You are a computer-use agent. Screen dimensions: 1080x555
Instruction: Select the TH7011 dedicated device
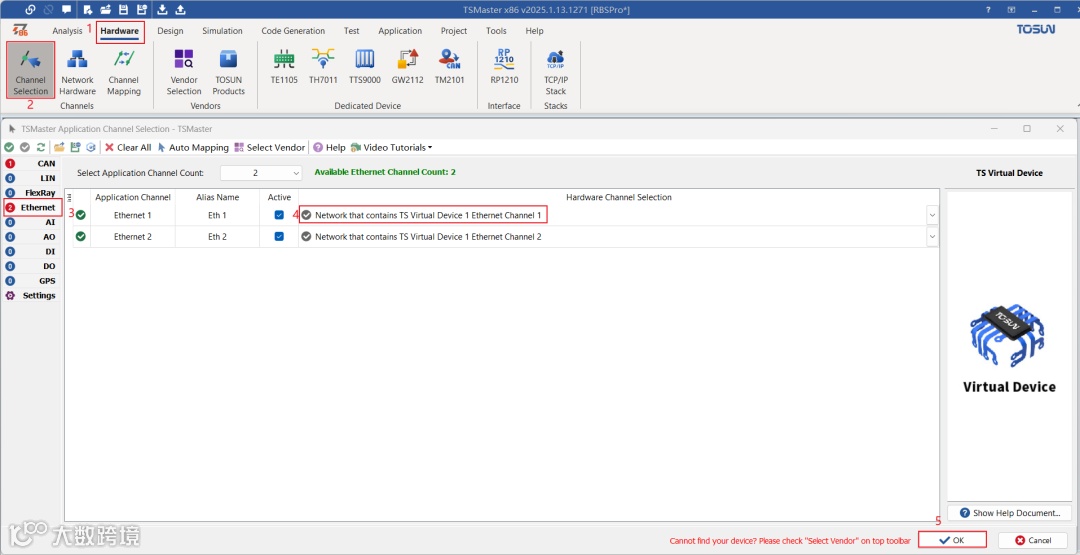pyautogui.click(x=323, y=66)
